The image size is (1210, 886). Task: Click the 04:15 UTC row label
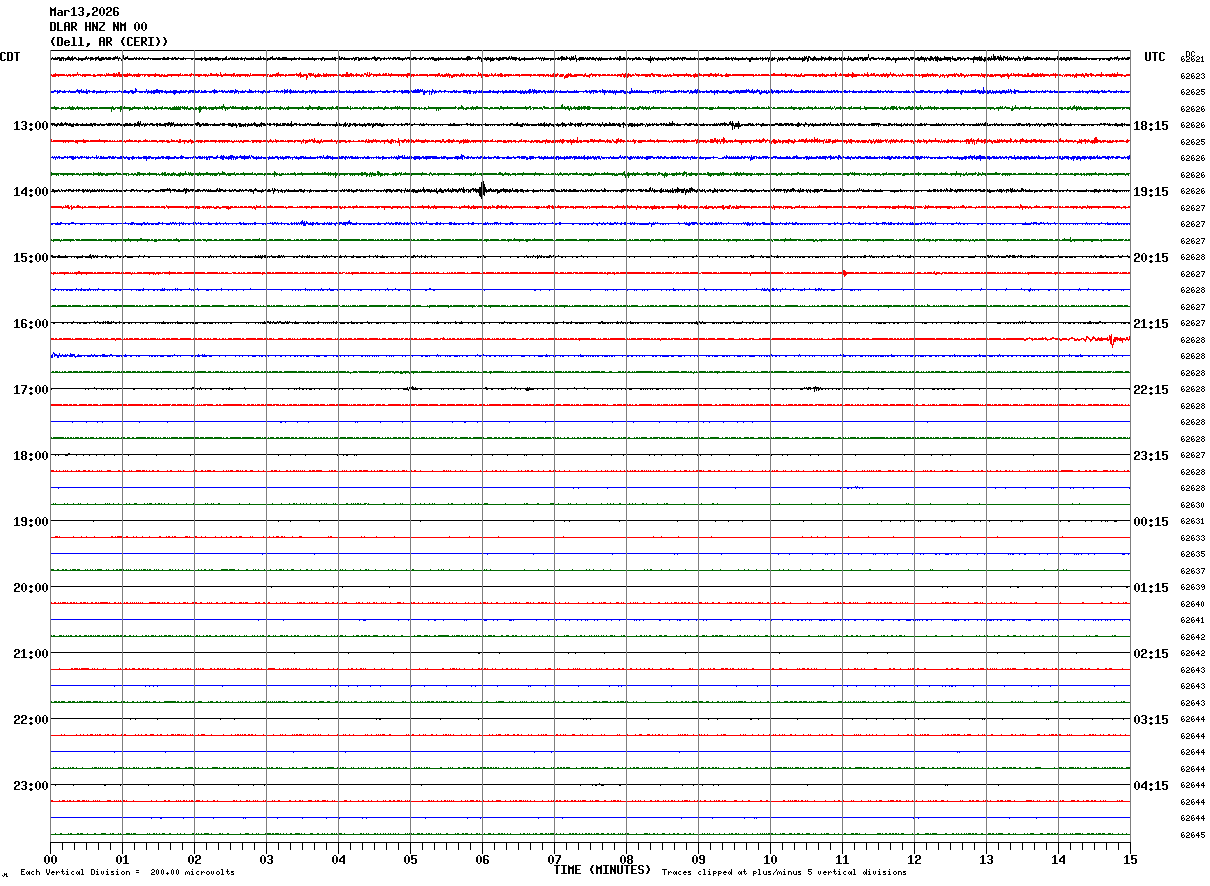pos(1151,786)
